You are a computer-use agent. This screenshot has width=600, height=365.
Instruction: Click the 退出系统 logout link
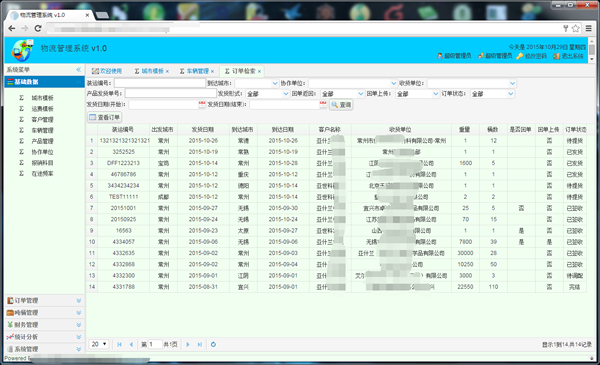tap(568, 56)
